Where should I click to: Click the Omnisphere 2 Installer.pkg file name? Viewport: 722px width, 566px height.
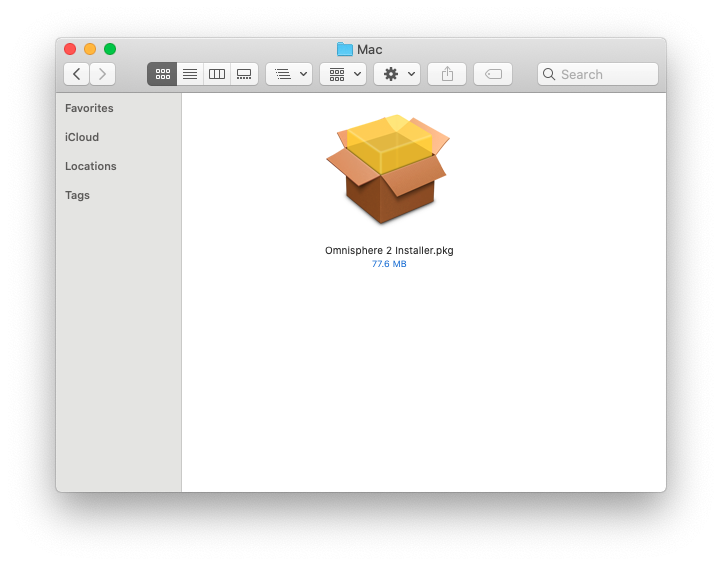coord(389,251)
